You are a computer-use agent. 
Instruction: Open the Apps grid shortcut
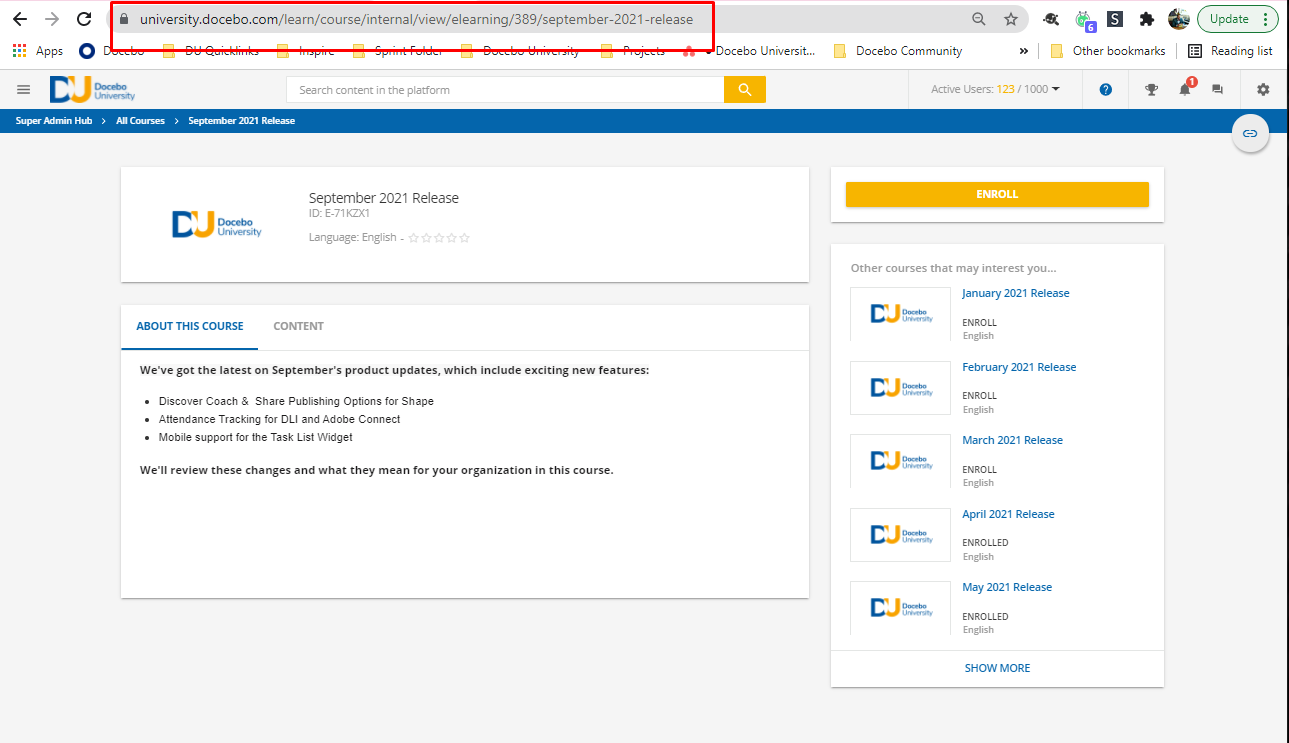point(38,51)
